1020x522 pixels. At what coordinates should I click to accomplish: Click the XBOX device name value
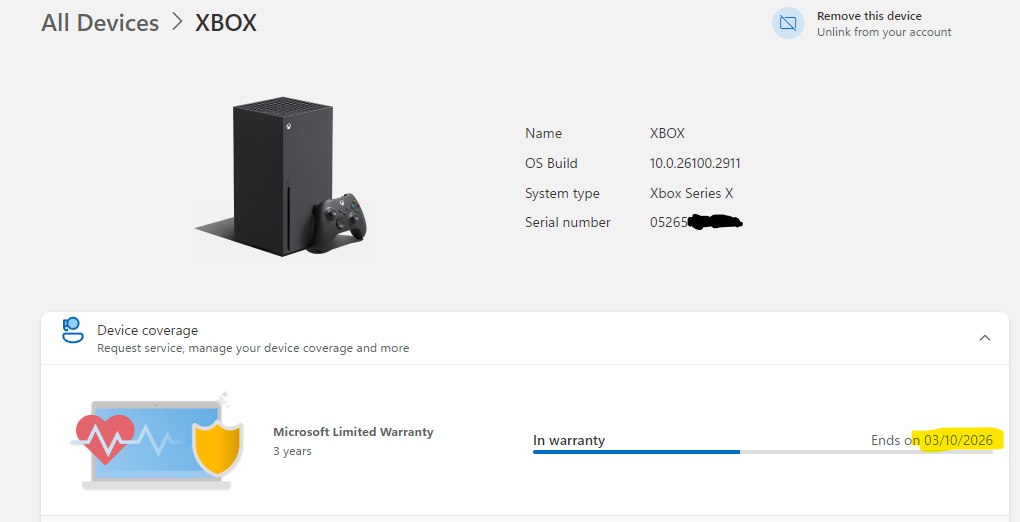click(x=667, y=133)
